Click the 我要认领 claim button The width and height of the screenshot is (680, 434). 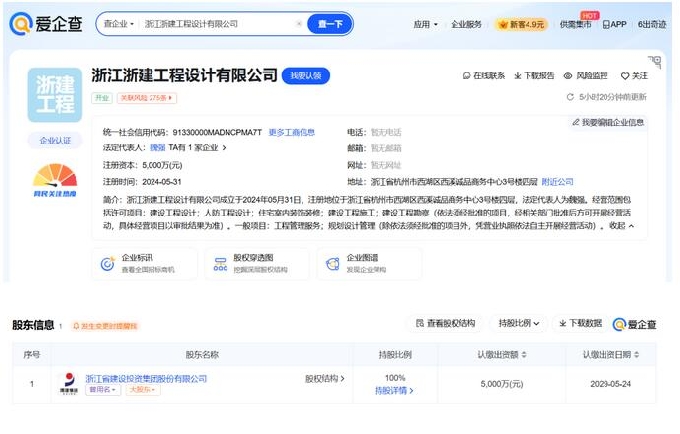[x=305, y=75]
